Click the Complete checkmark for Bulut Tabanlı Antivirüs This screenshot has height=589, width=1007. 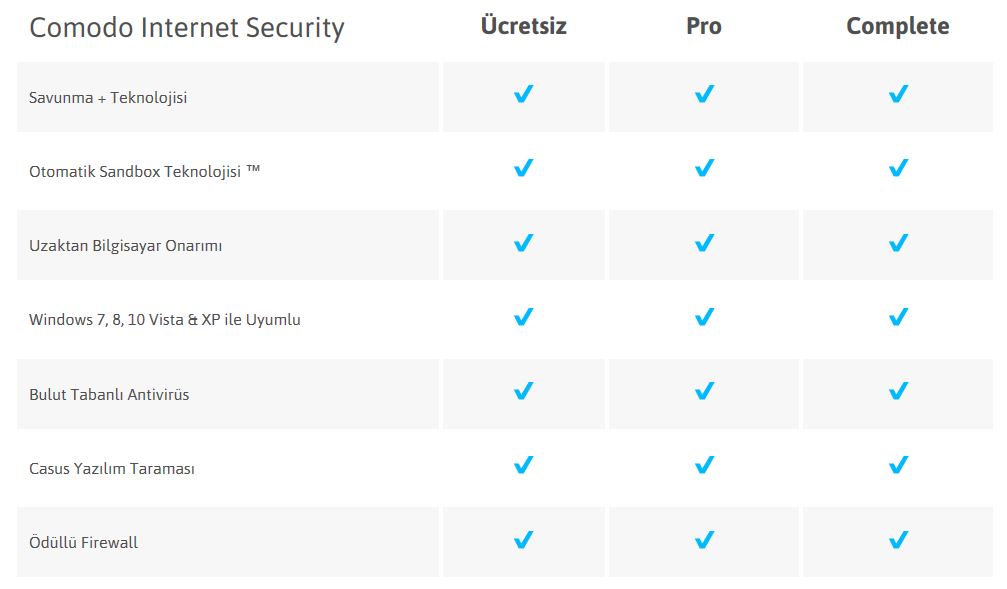point(898,391)
